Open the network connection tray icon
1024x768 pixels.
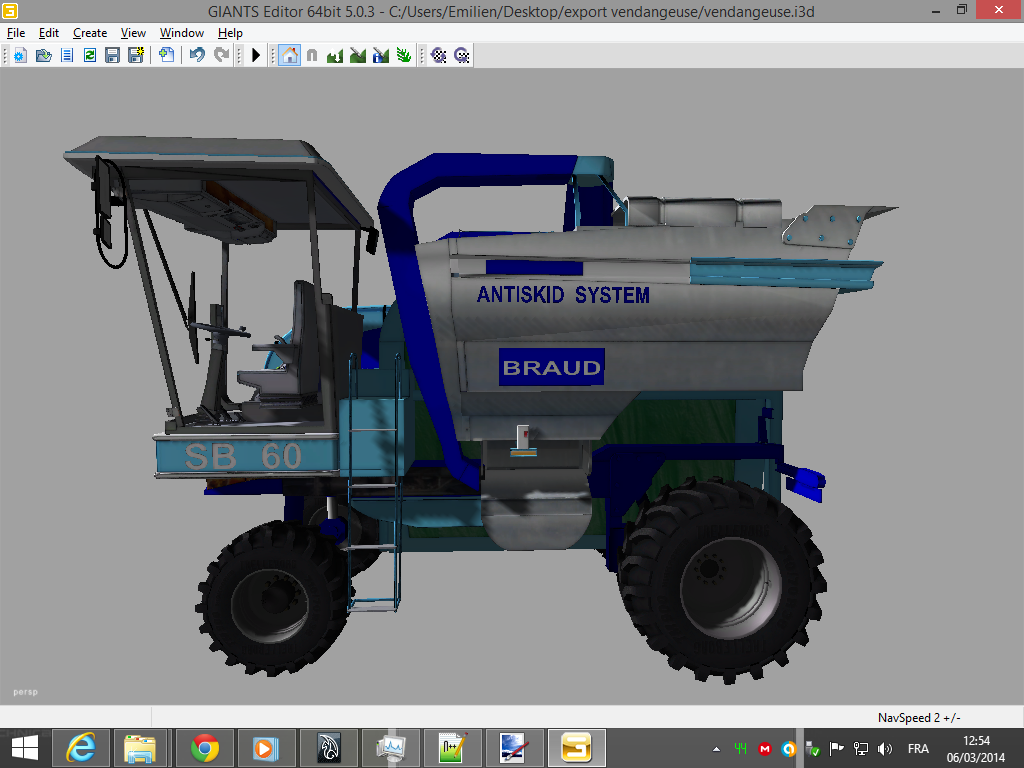(861, 749)
